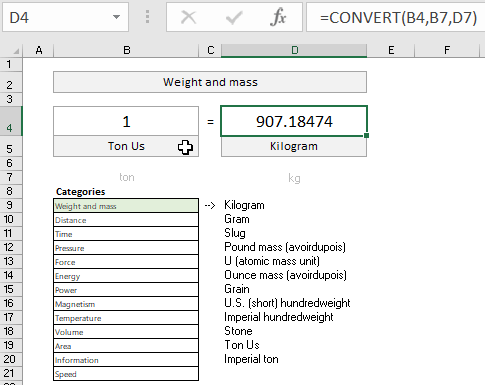The width and height of the screenshot is (485, 385).
Task: Click 'Imperial hundredweight' in the list
Action: 279,317
